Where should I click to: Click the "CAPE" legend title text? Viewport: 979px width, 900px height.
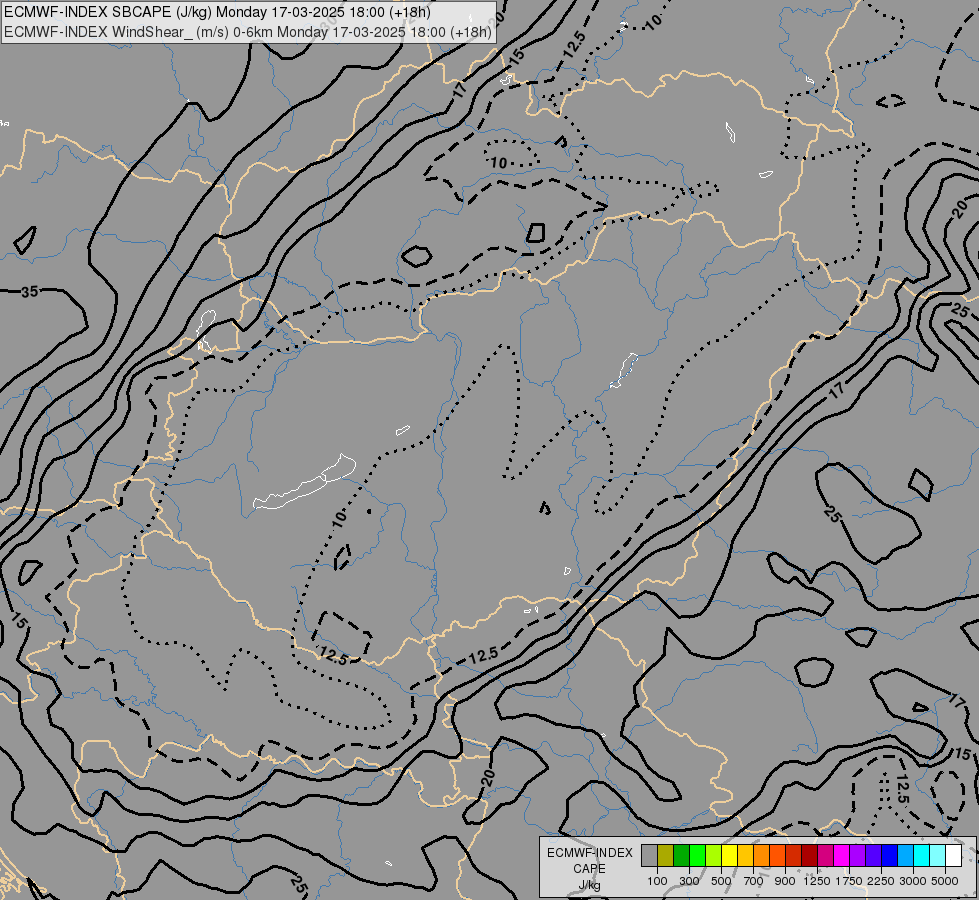click(x=589, y=869)
